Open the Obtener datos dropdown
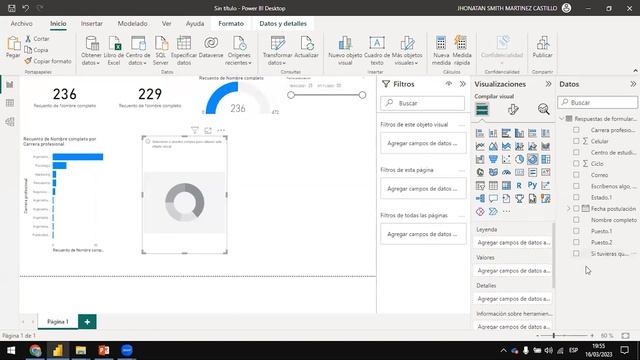Screen dimensions: 640x360 click(x=91, y=59)
